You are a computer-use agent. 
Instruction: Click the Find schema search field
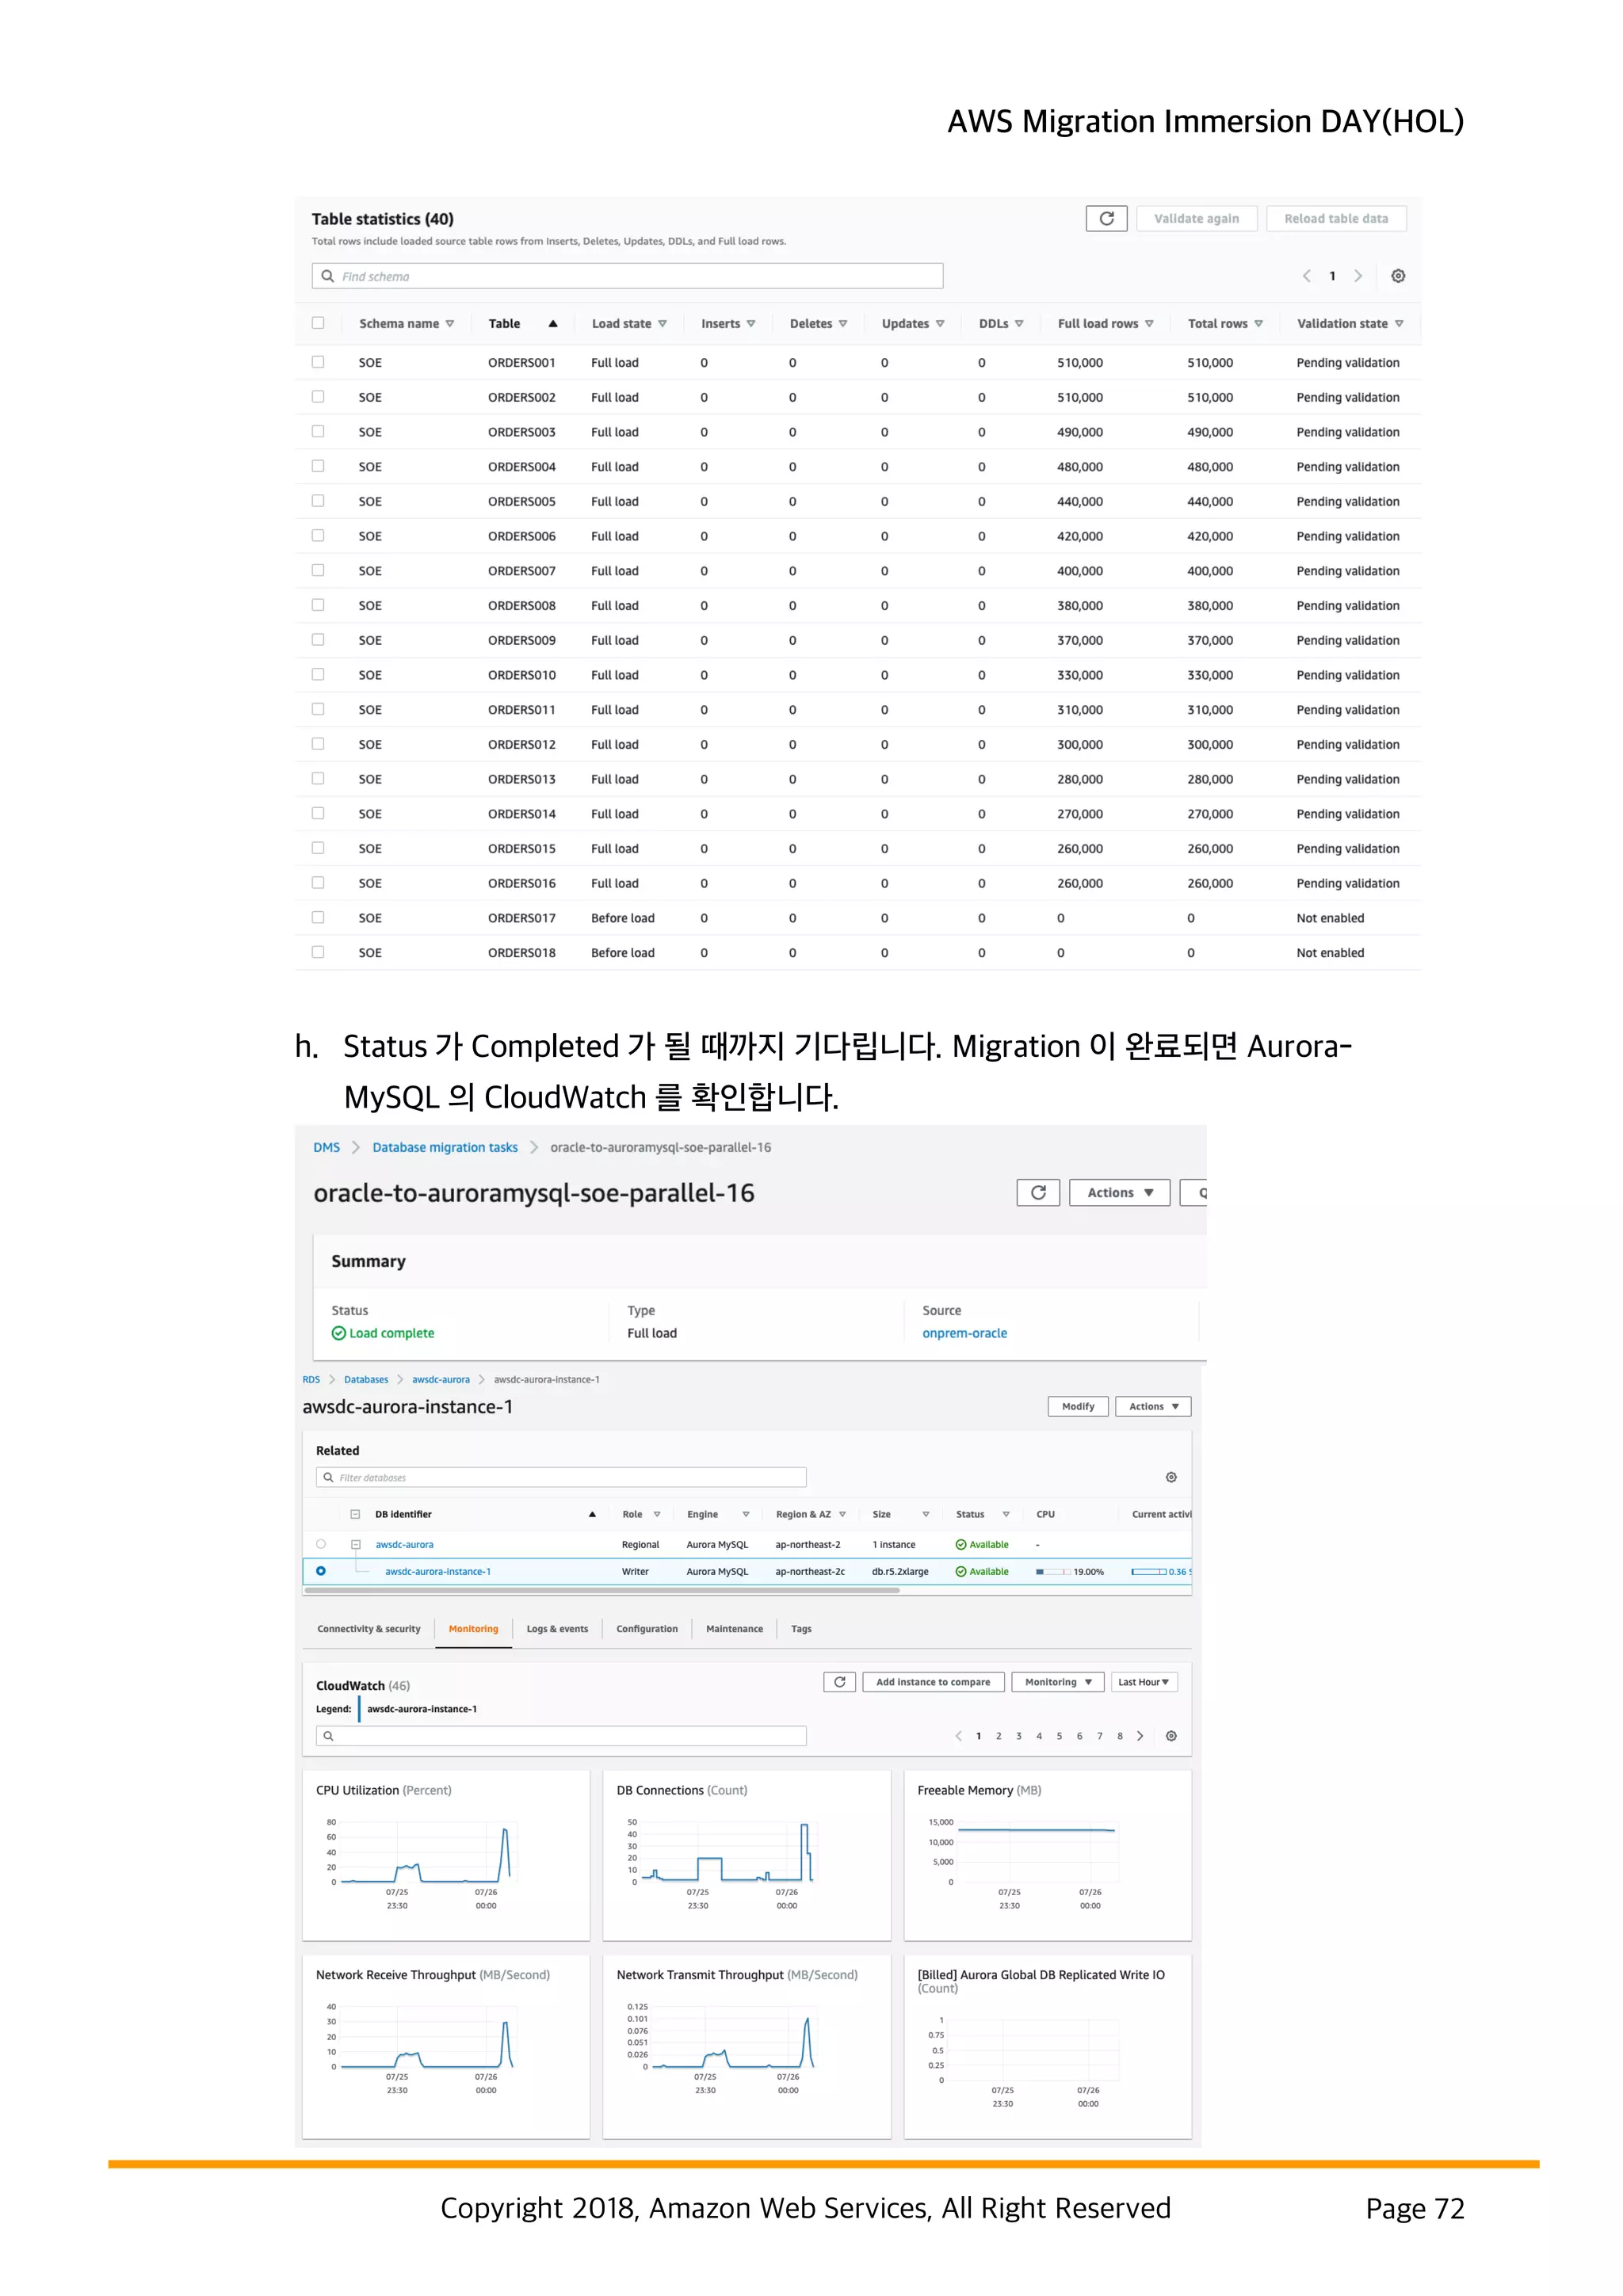pyautogui.click(x=627, y=277)
